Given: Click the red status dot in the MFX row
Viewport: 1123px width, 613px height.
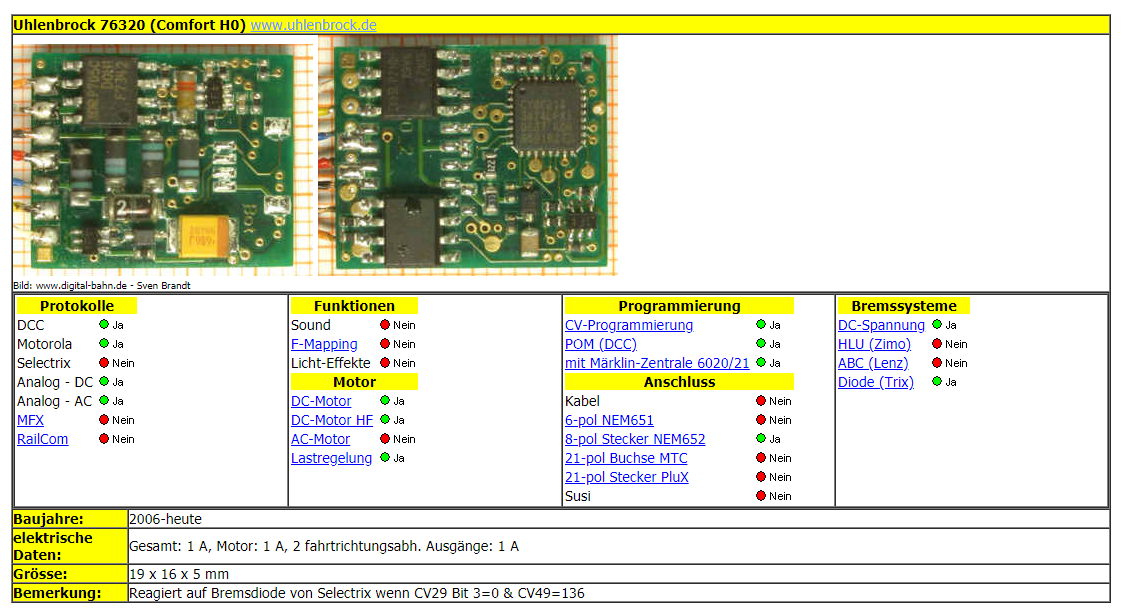Looking at the screenshot, I should click(x=104, y=420).
